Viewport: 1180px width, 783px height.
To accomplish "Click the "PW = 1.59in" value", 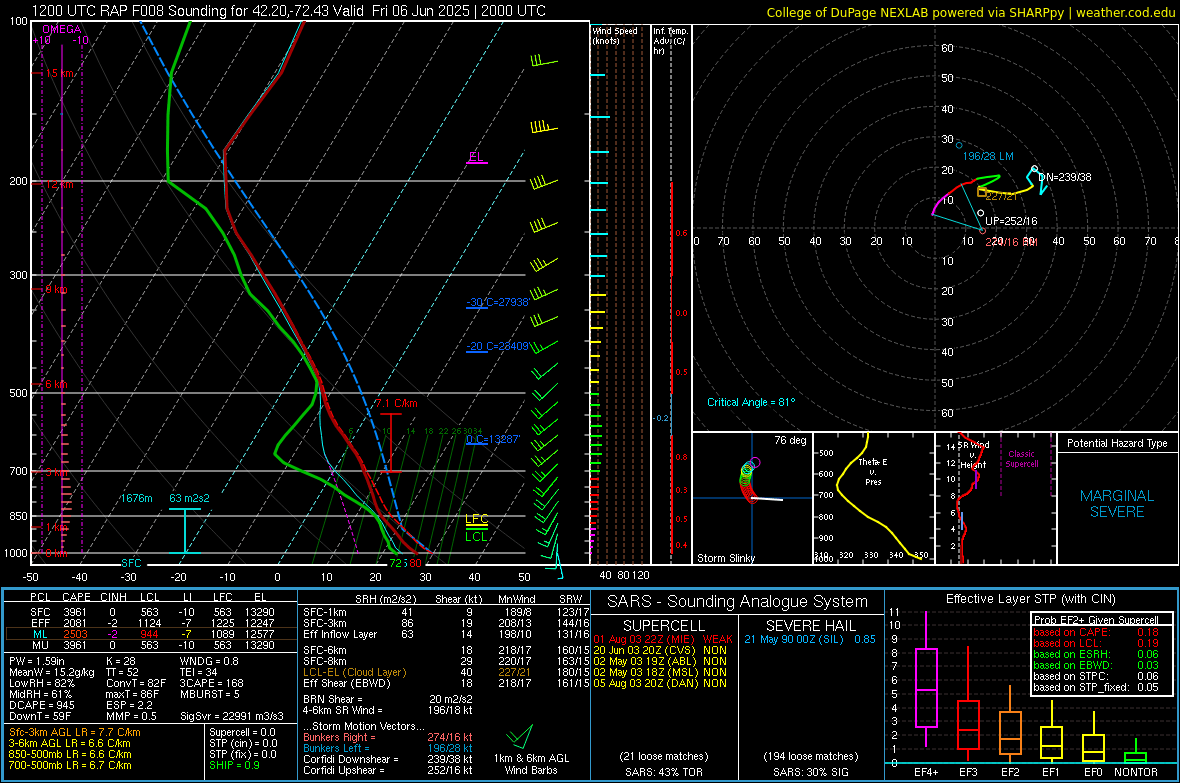I will pyautogui.click(x=37, y=661).
